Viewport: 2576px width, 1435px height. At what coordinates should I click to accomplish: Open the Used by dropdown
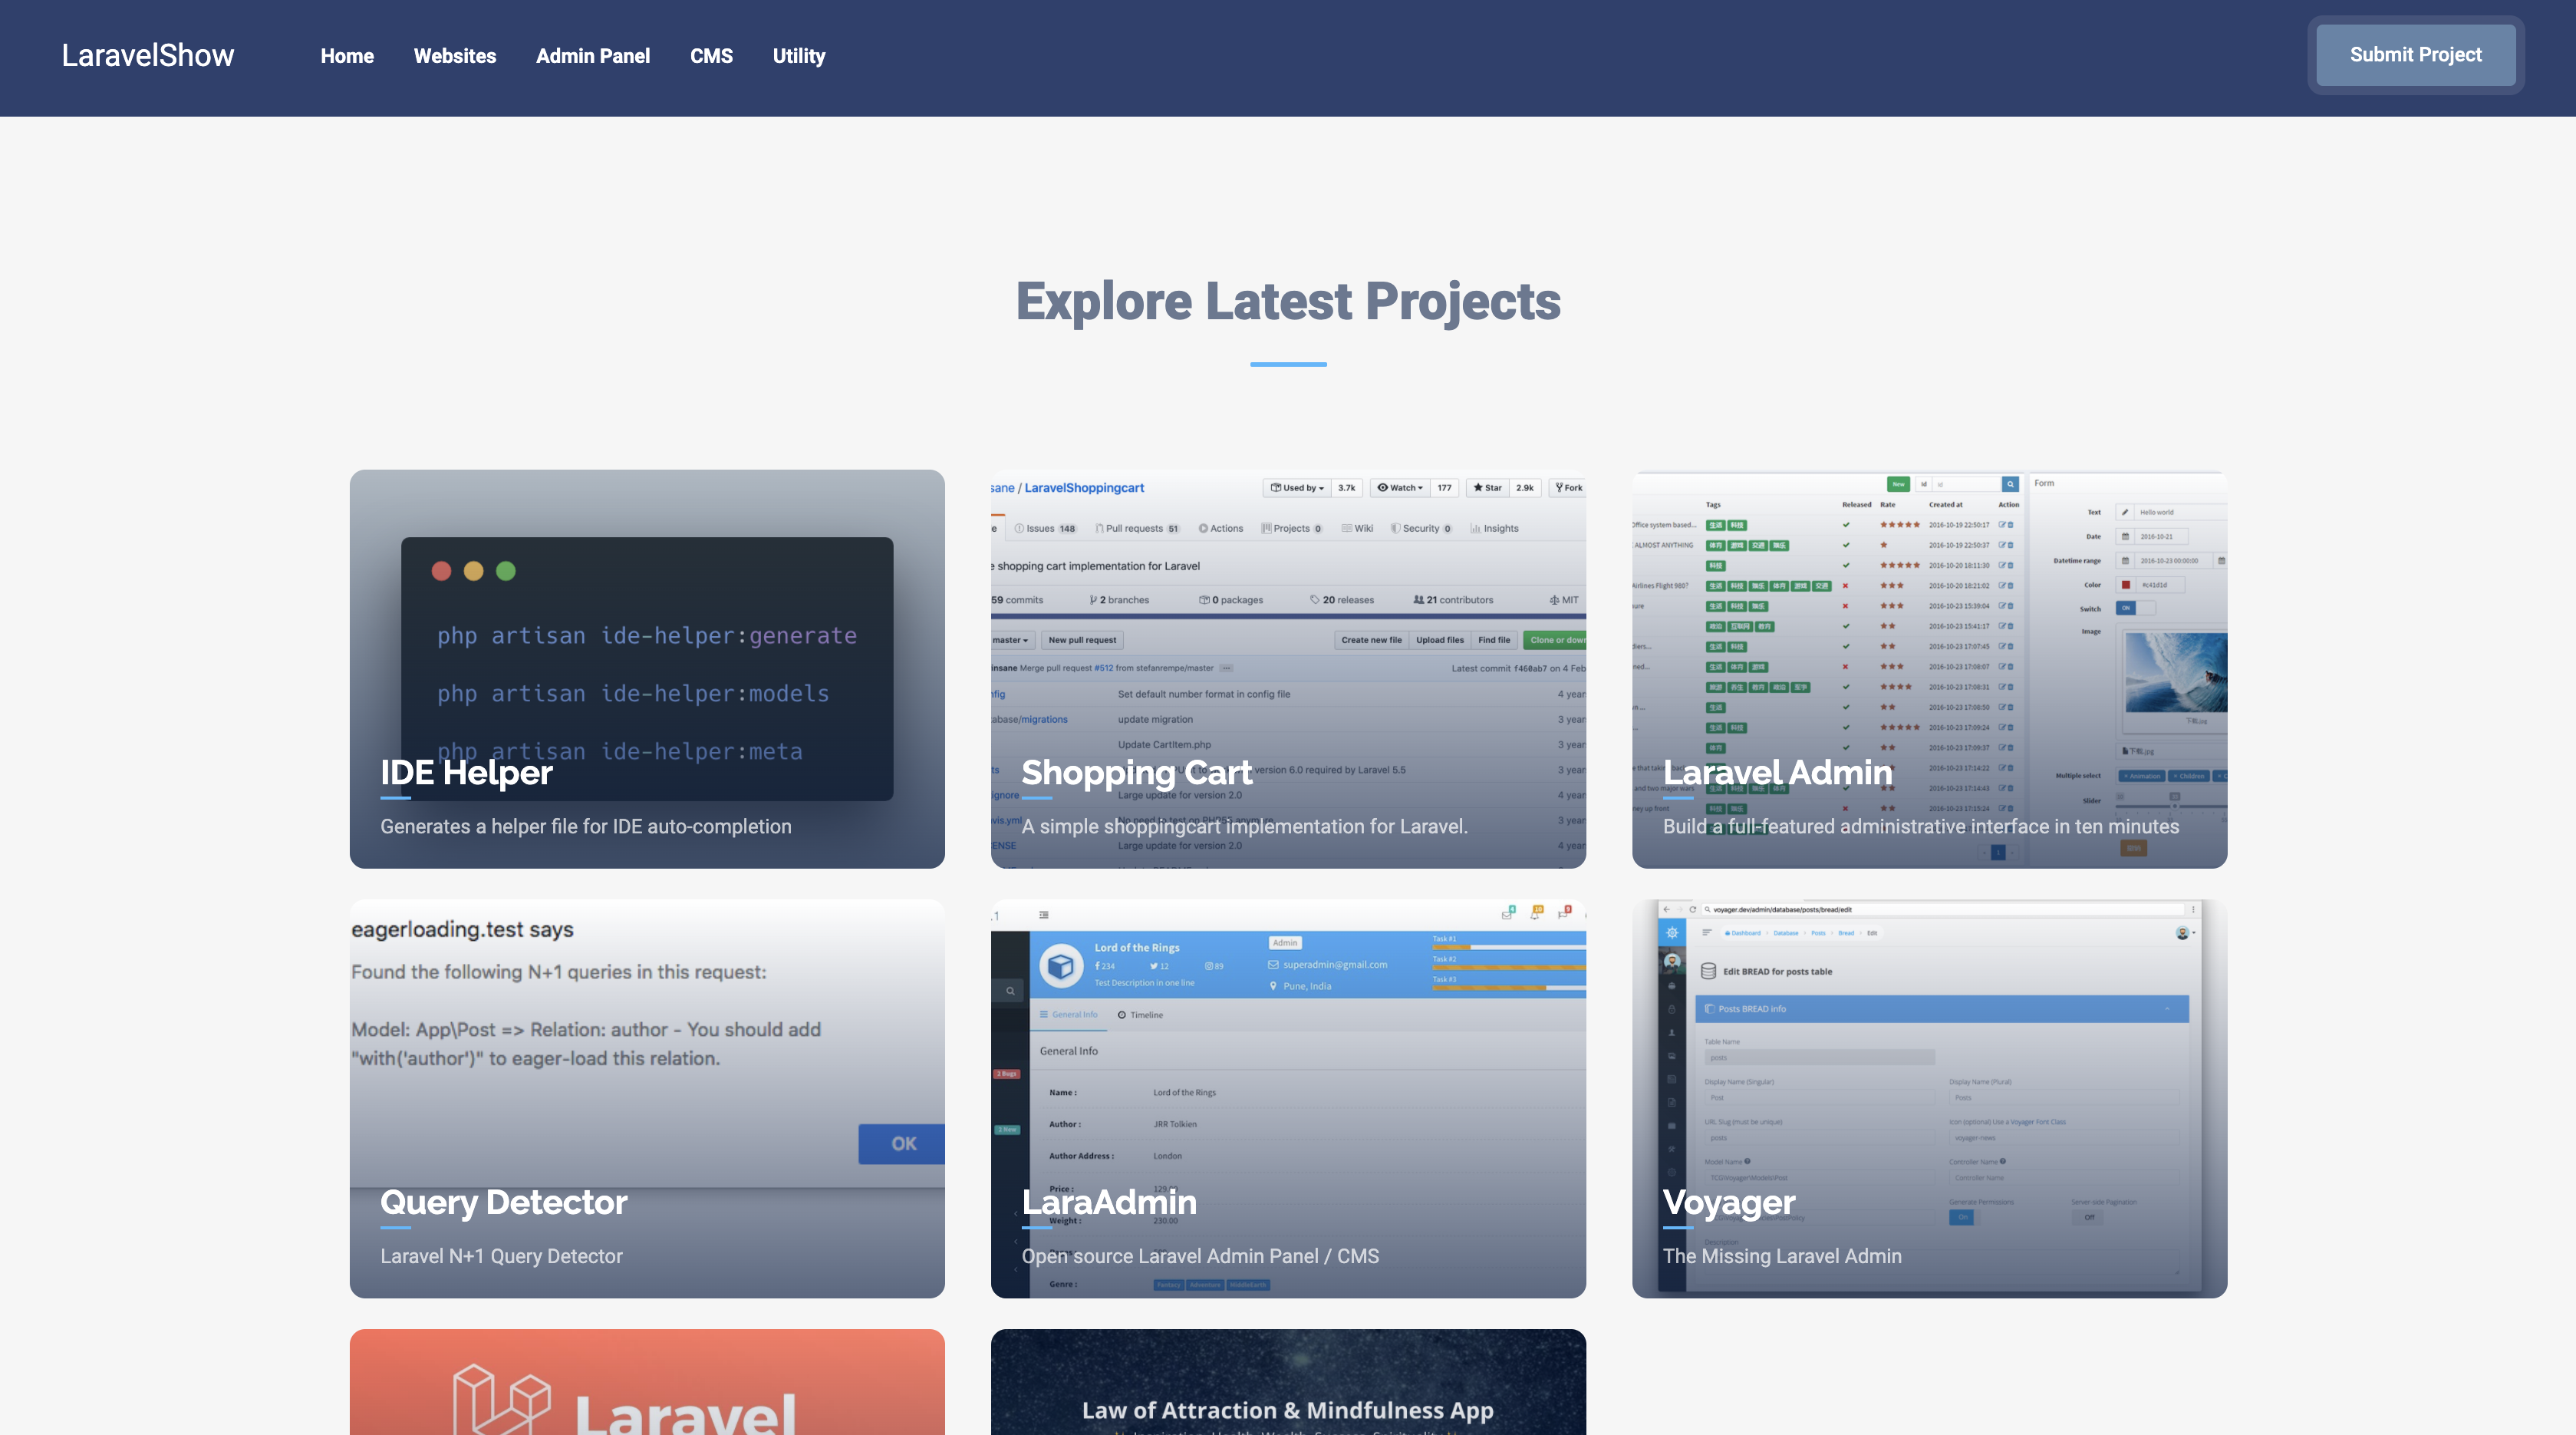[x=1298, y=488]
